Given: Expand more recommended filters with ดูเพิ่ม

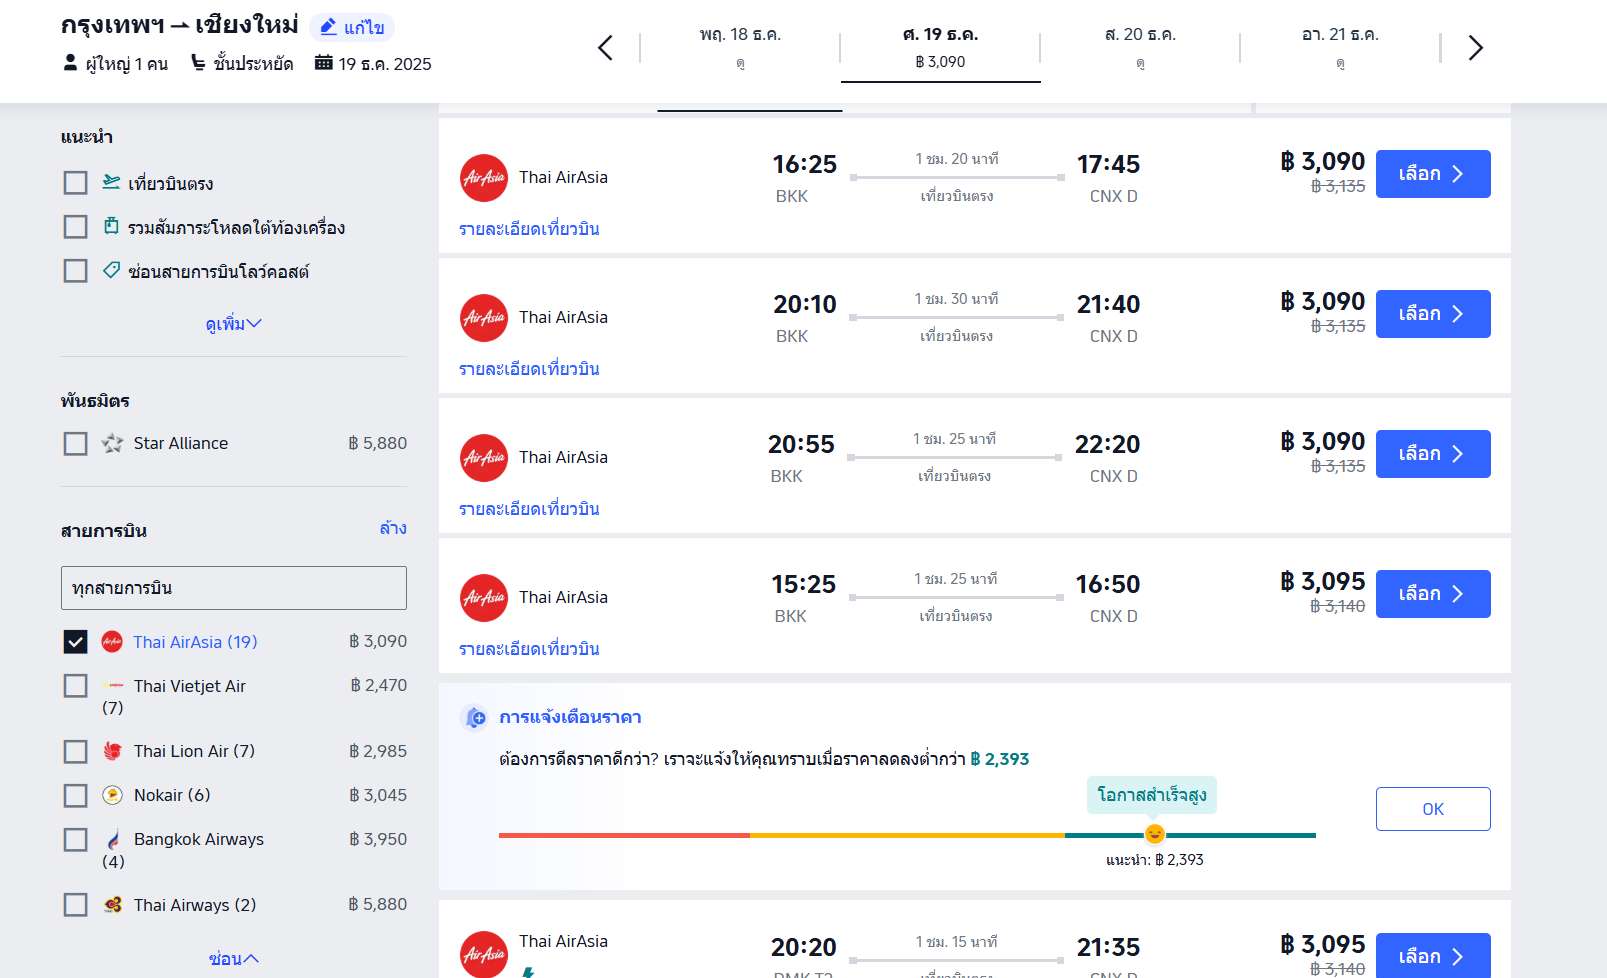Looking at the screenshot, I should pyautogui.click(x=233, y=324).
